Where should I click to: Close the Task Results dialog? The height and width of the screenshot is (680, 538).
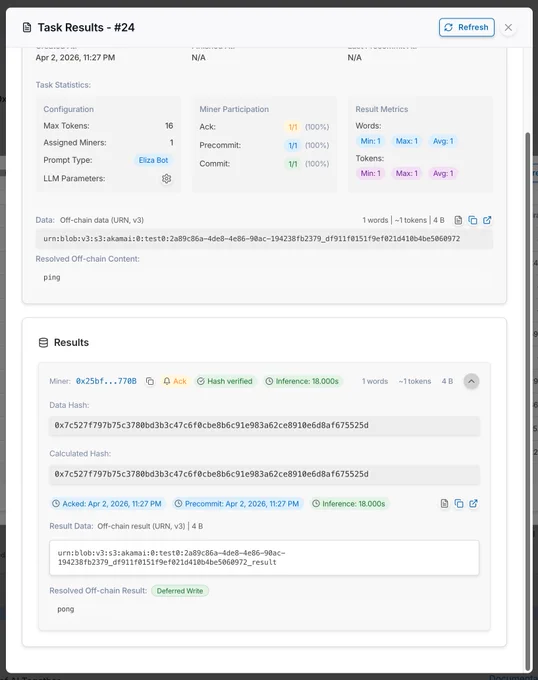click(508, 27)
